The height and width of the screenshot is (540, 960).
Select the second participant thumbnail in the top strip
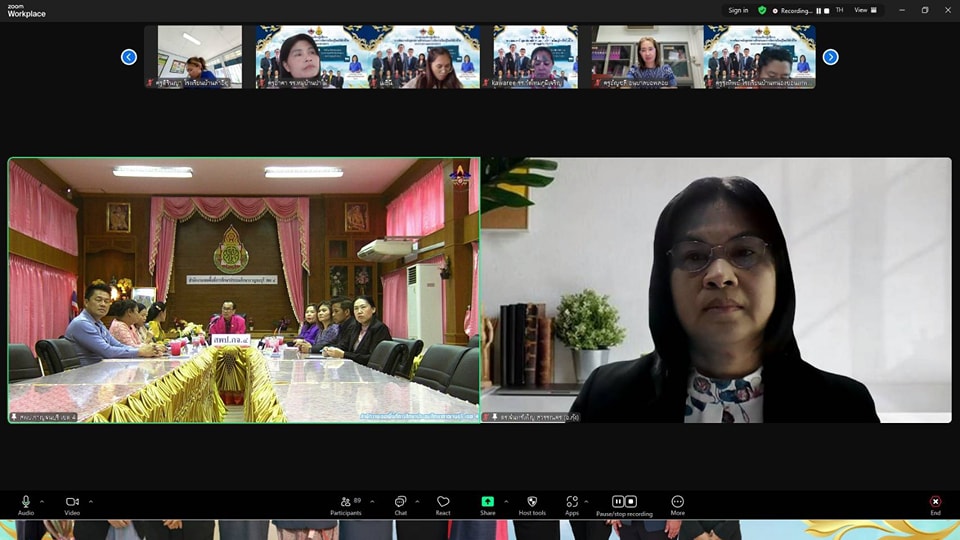click(312, 56)
